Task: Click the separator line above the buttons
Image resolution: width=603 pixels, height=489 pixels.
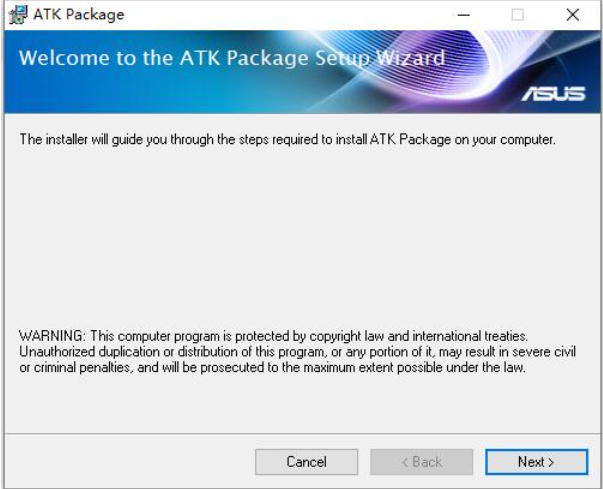Action: tap(300, 435)
